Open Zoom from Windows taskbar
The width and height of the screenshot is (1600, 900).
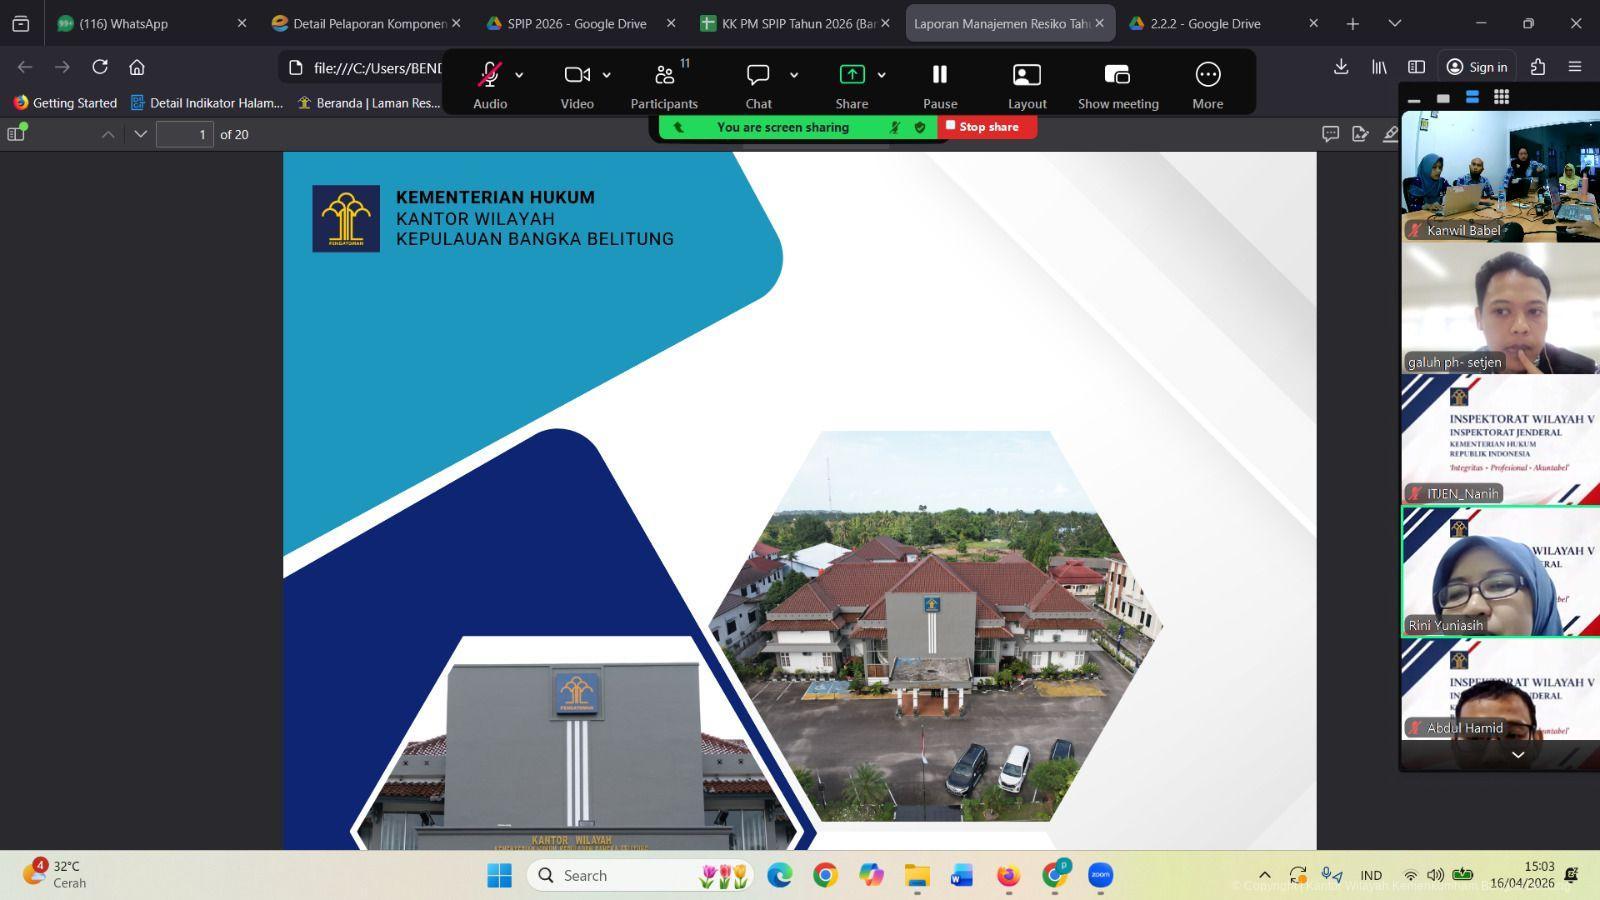tap(1100, 875)
